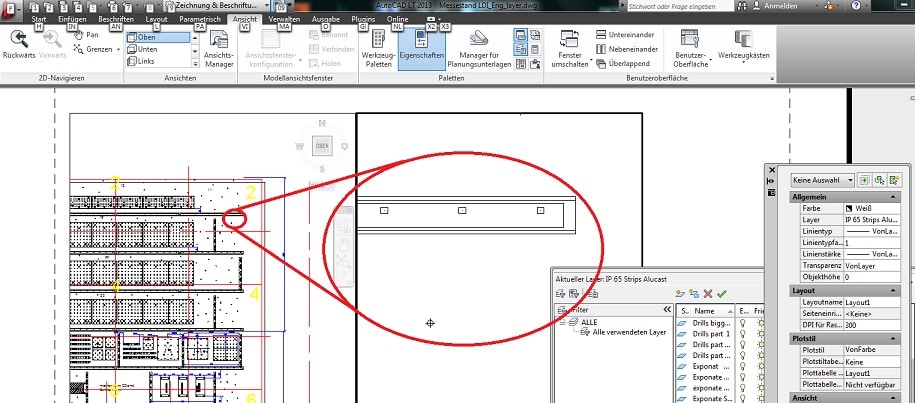This screenshot has width=915, height=403.
Task: Switch to the Verwalten ribbon tab
Action: pyautogui.click(x=284, y=19)
